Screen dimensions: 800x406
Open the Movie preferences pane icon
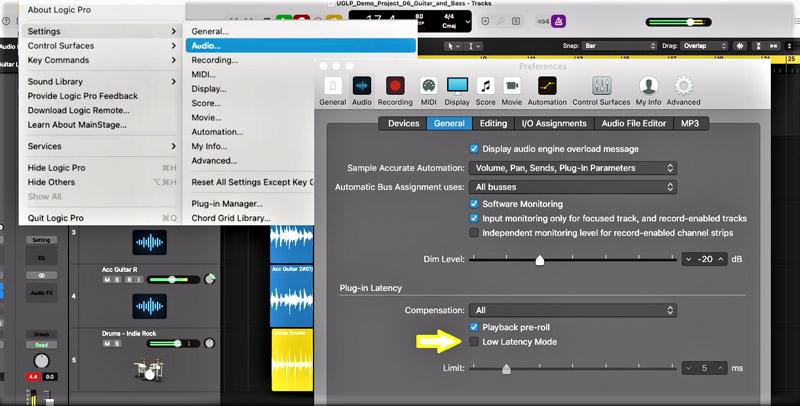coord(512,86)
